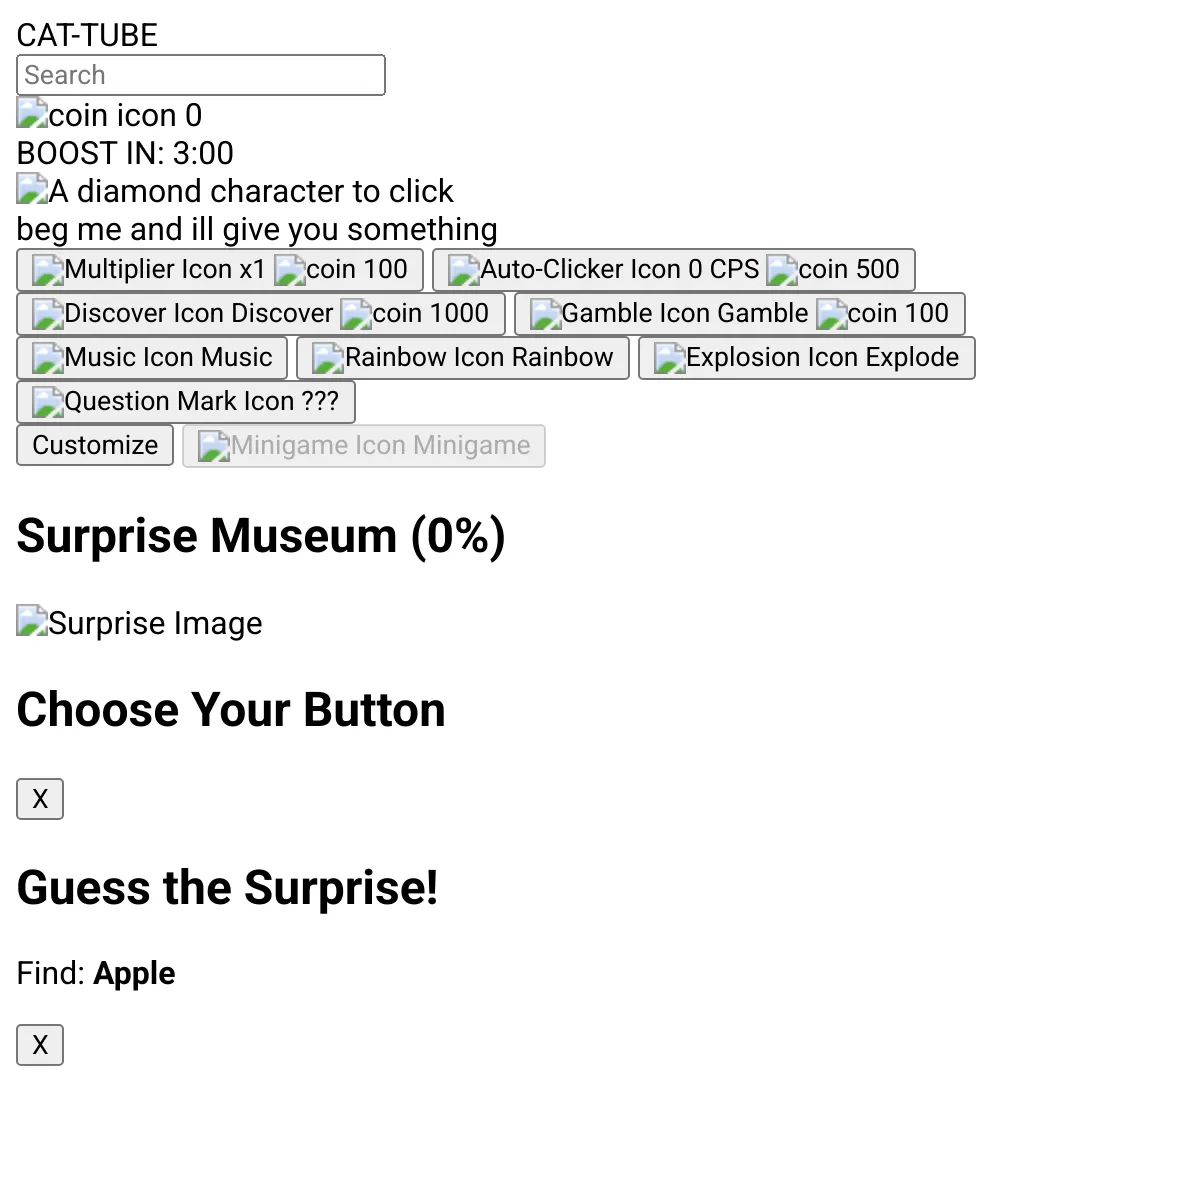Trigger the Explode button

point(807,358)
